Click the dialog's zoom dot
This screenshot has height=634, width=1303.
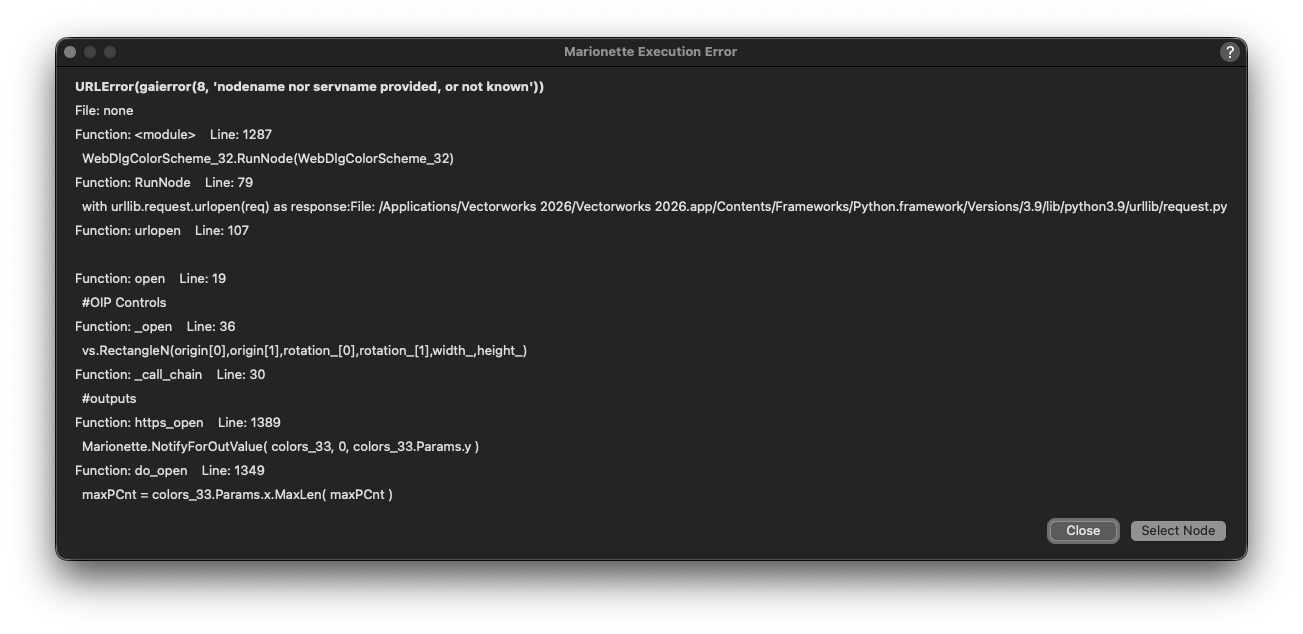click(110, 52)
